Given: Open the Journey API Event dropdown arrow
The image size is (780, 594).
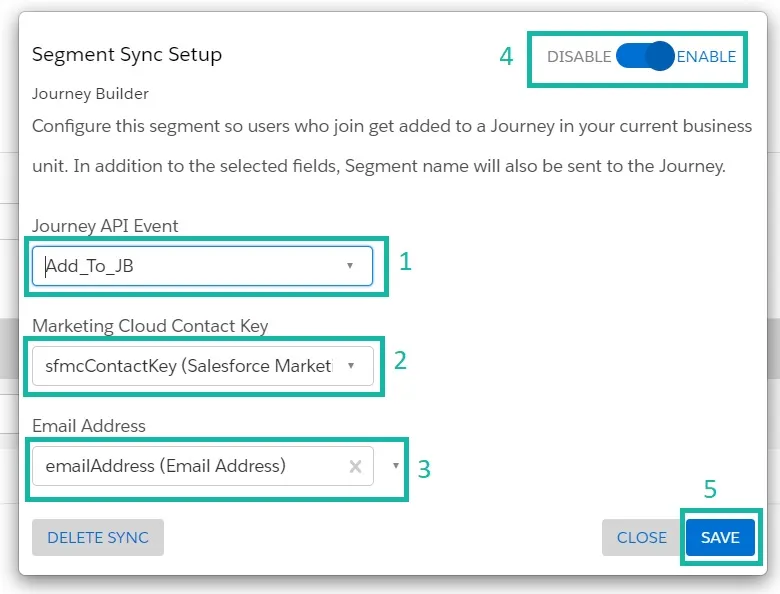Looking at the screenshot, I should pyautogui.click(x=349, y=266).
